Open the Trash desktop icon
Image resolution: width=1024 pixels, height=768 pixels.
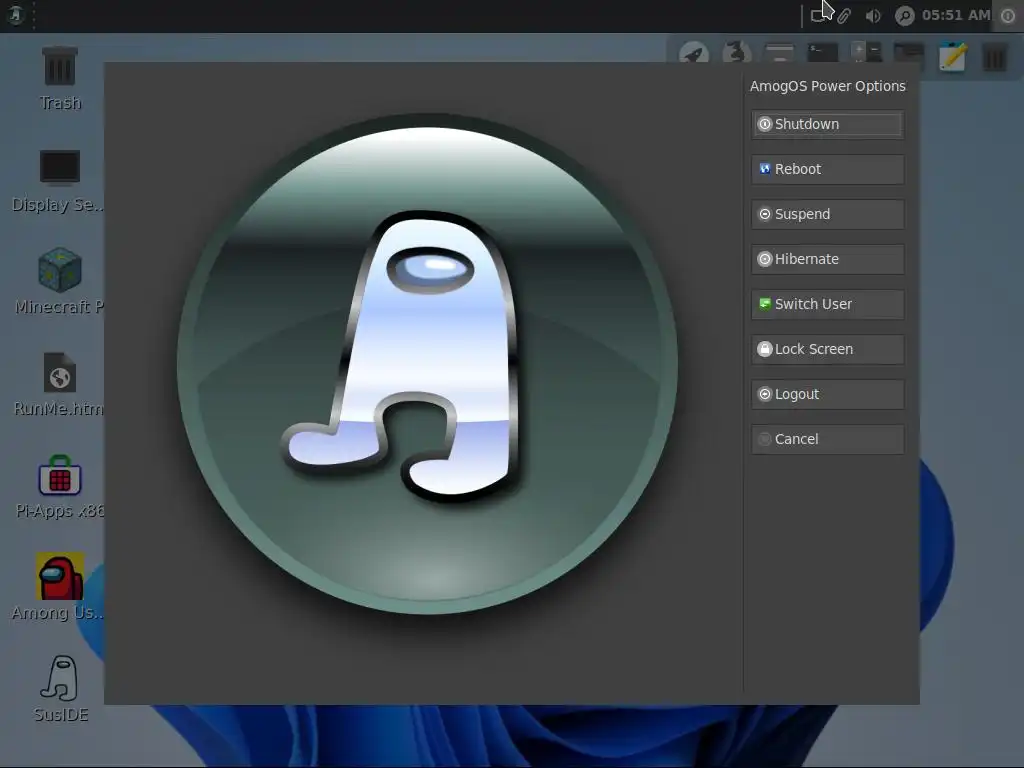60,78
